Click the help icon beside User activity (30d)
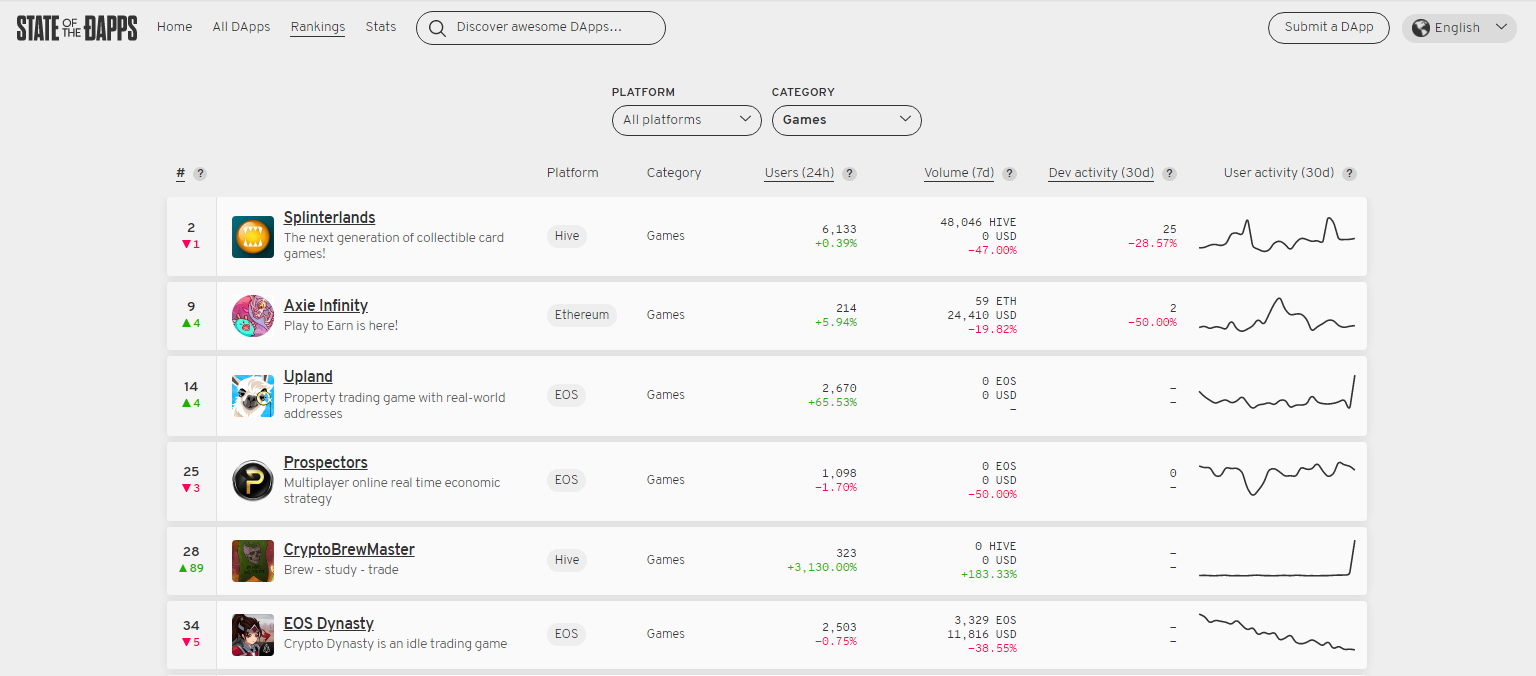This screenshot has width=1536, height=676. pyautogui.click(x=1349, y=174)
